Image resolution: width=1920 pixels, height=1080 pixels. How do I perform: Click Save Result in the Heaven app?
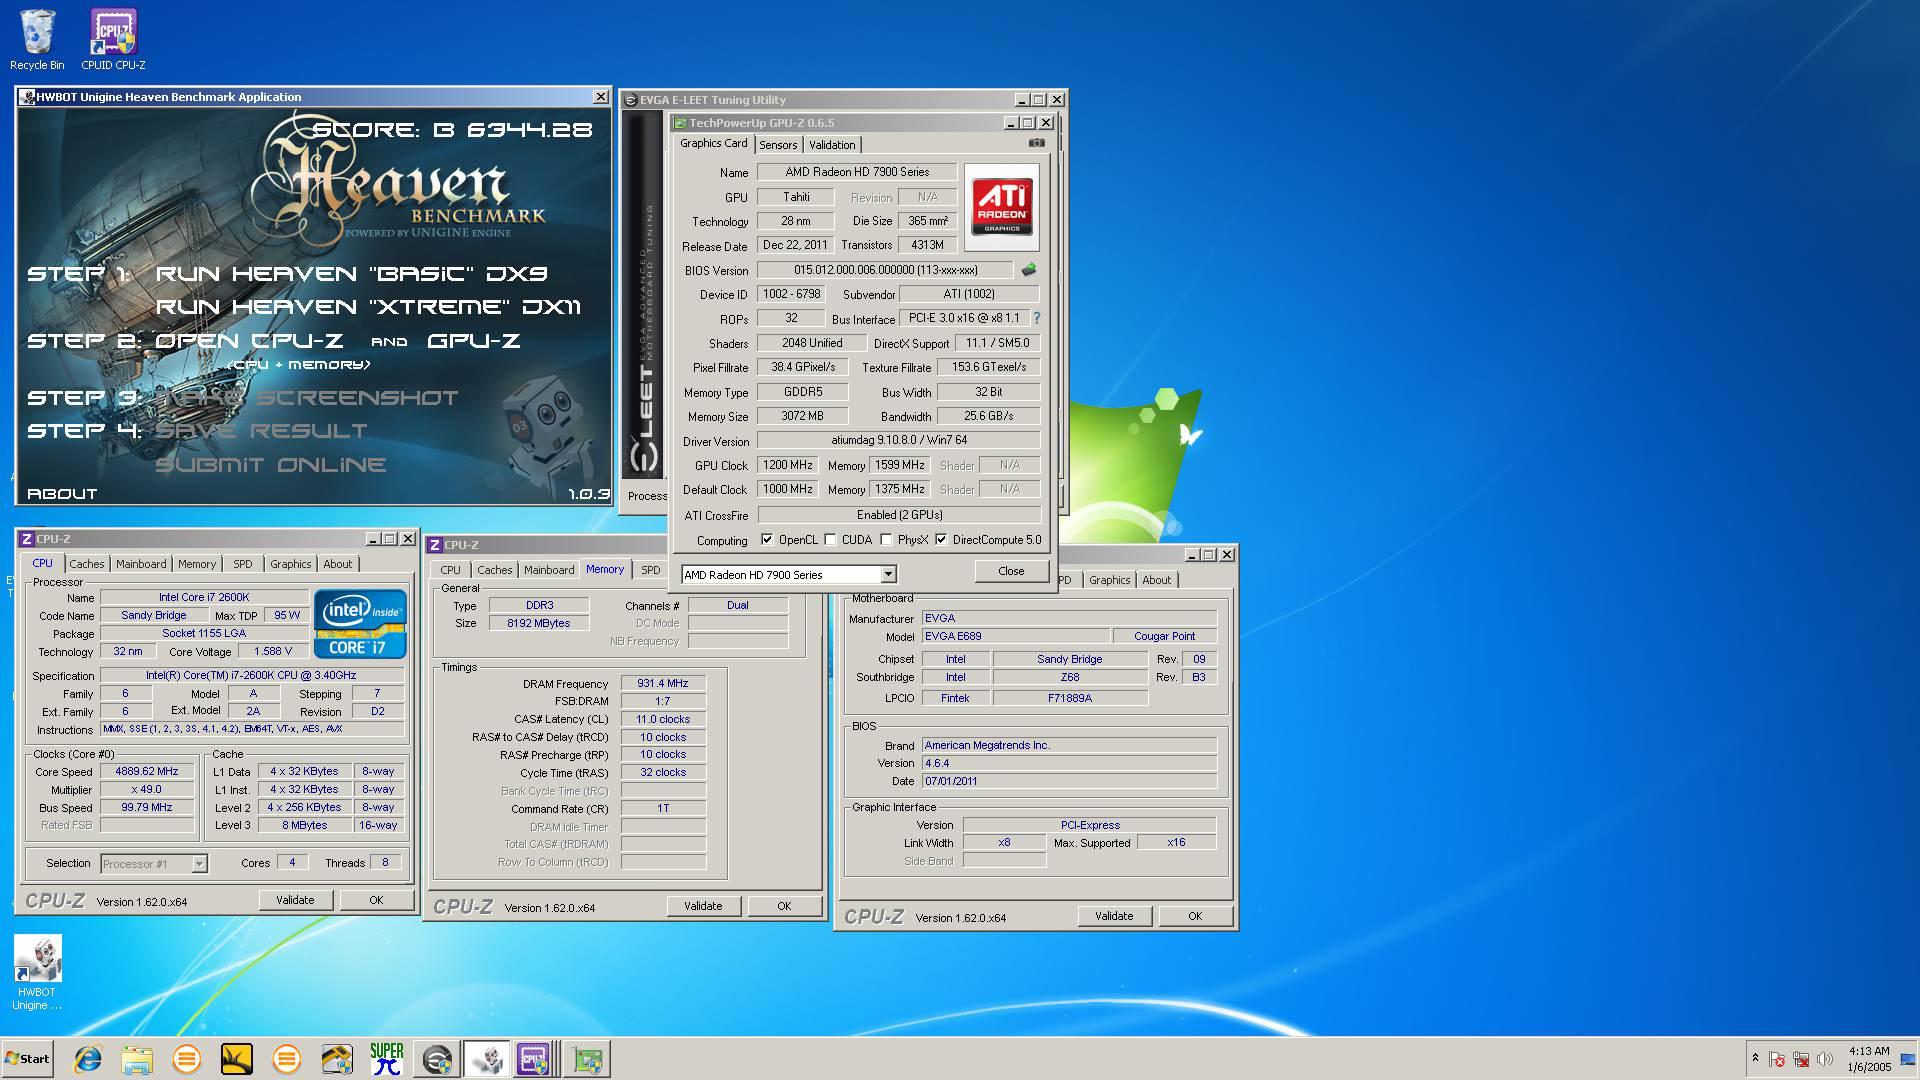click(x=261, y=431)
